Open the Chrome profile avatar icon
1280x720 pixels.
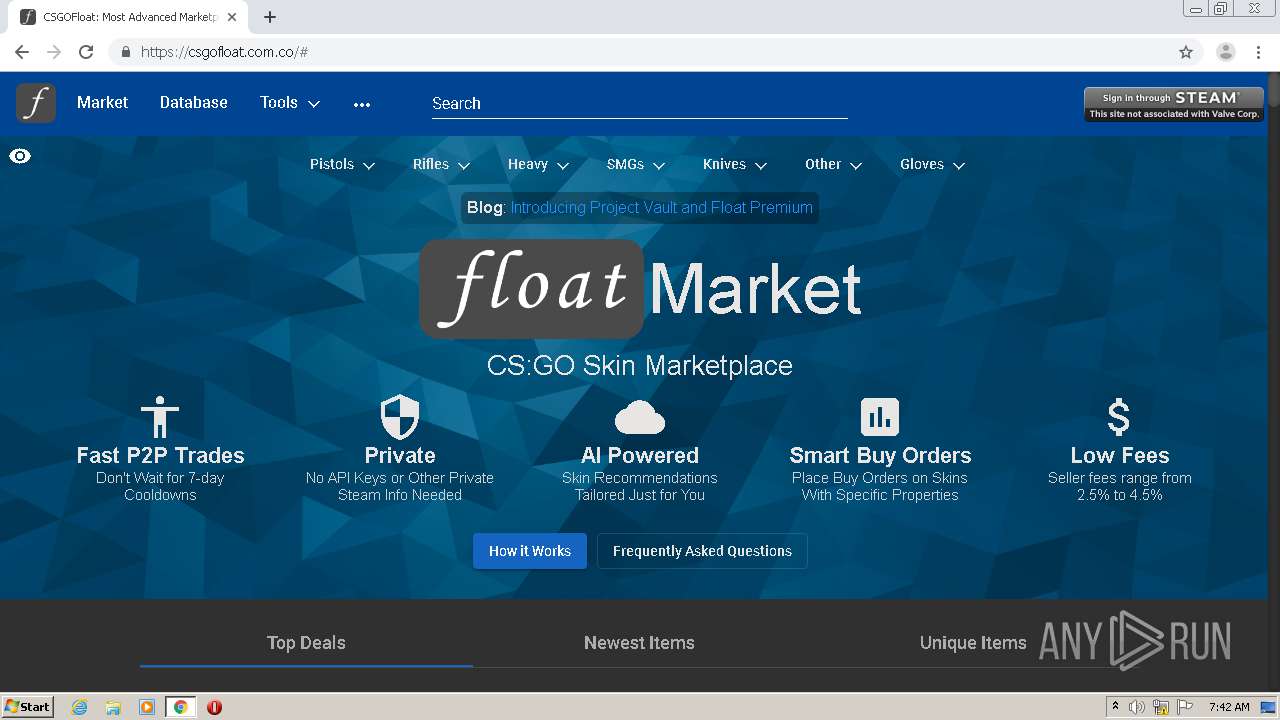tap(1226, 52)
